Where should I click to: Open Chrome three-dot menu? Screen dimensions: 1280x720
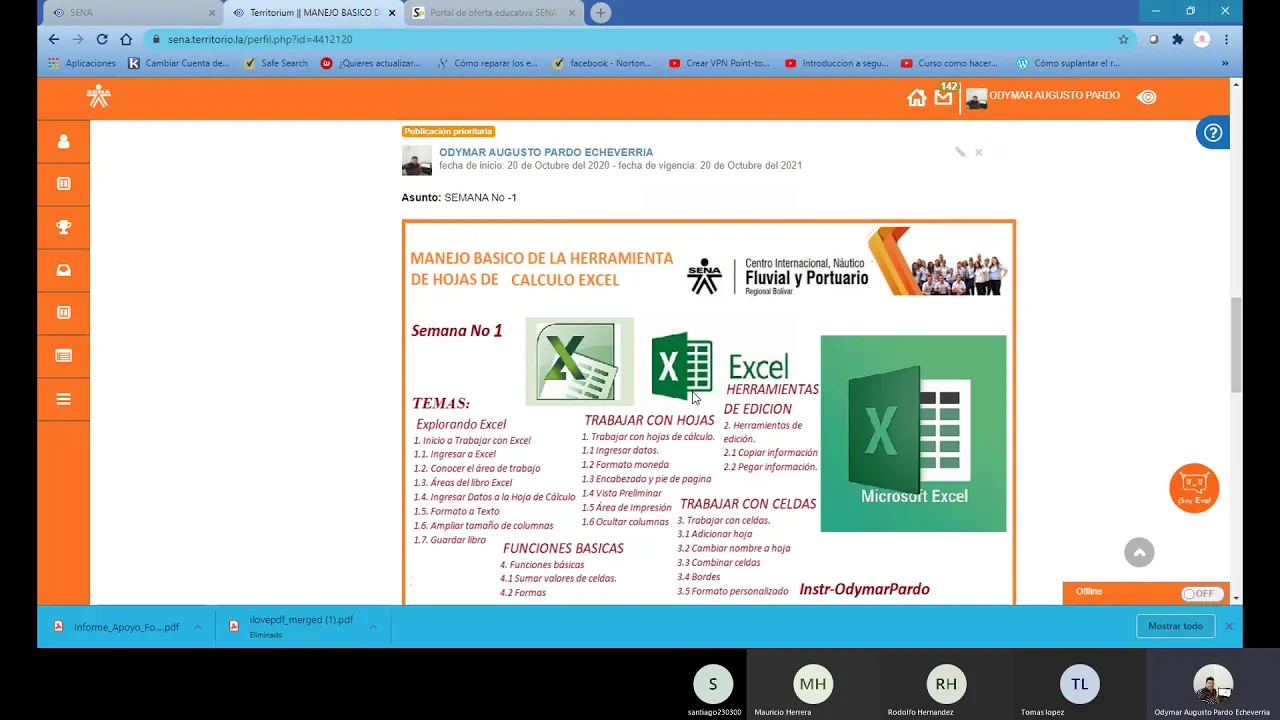(x=1226, y=39)
